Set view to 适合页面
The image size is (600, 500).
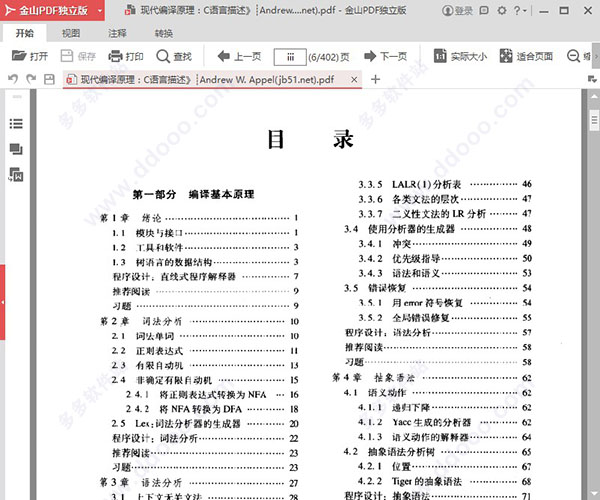526,56
